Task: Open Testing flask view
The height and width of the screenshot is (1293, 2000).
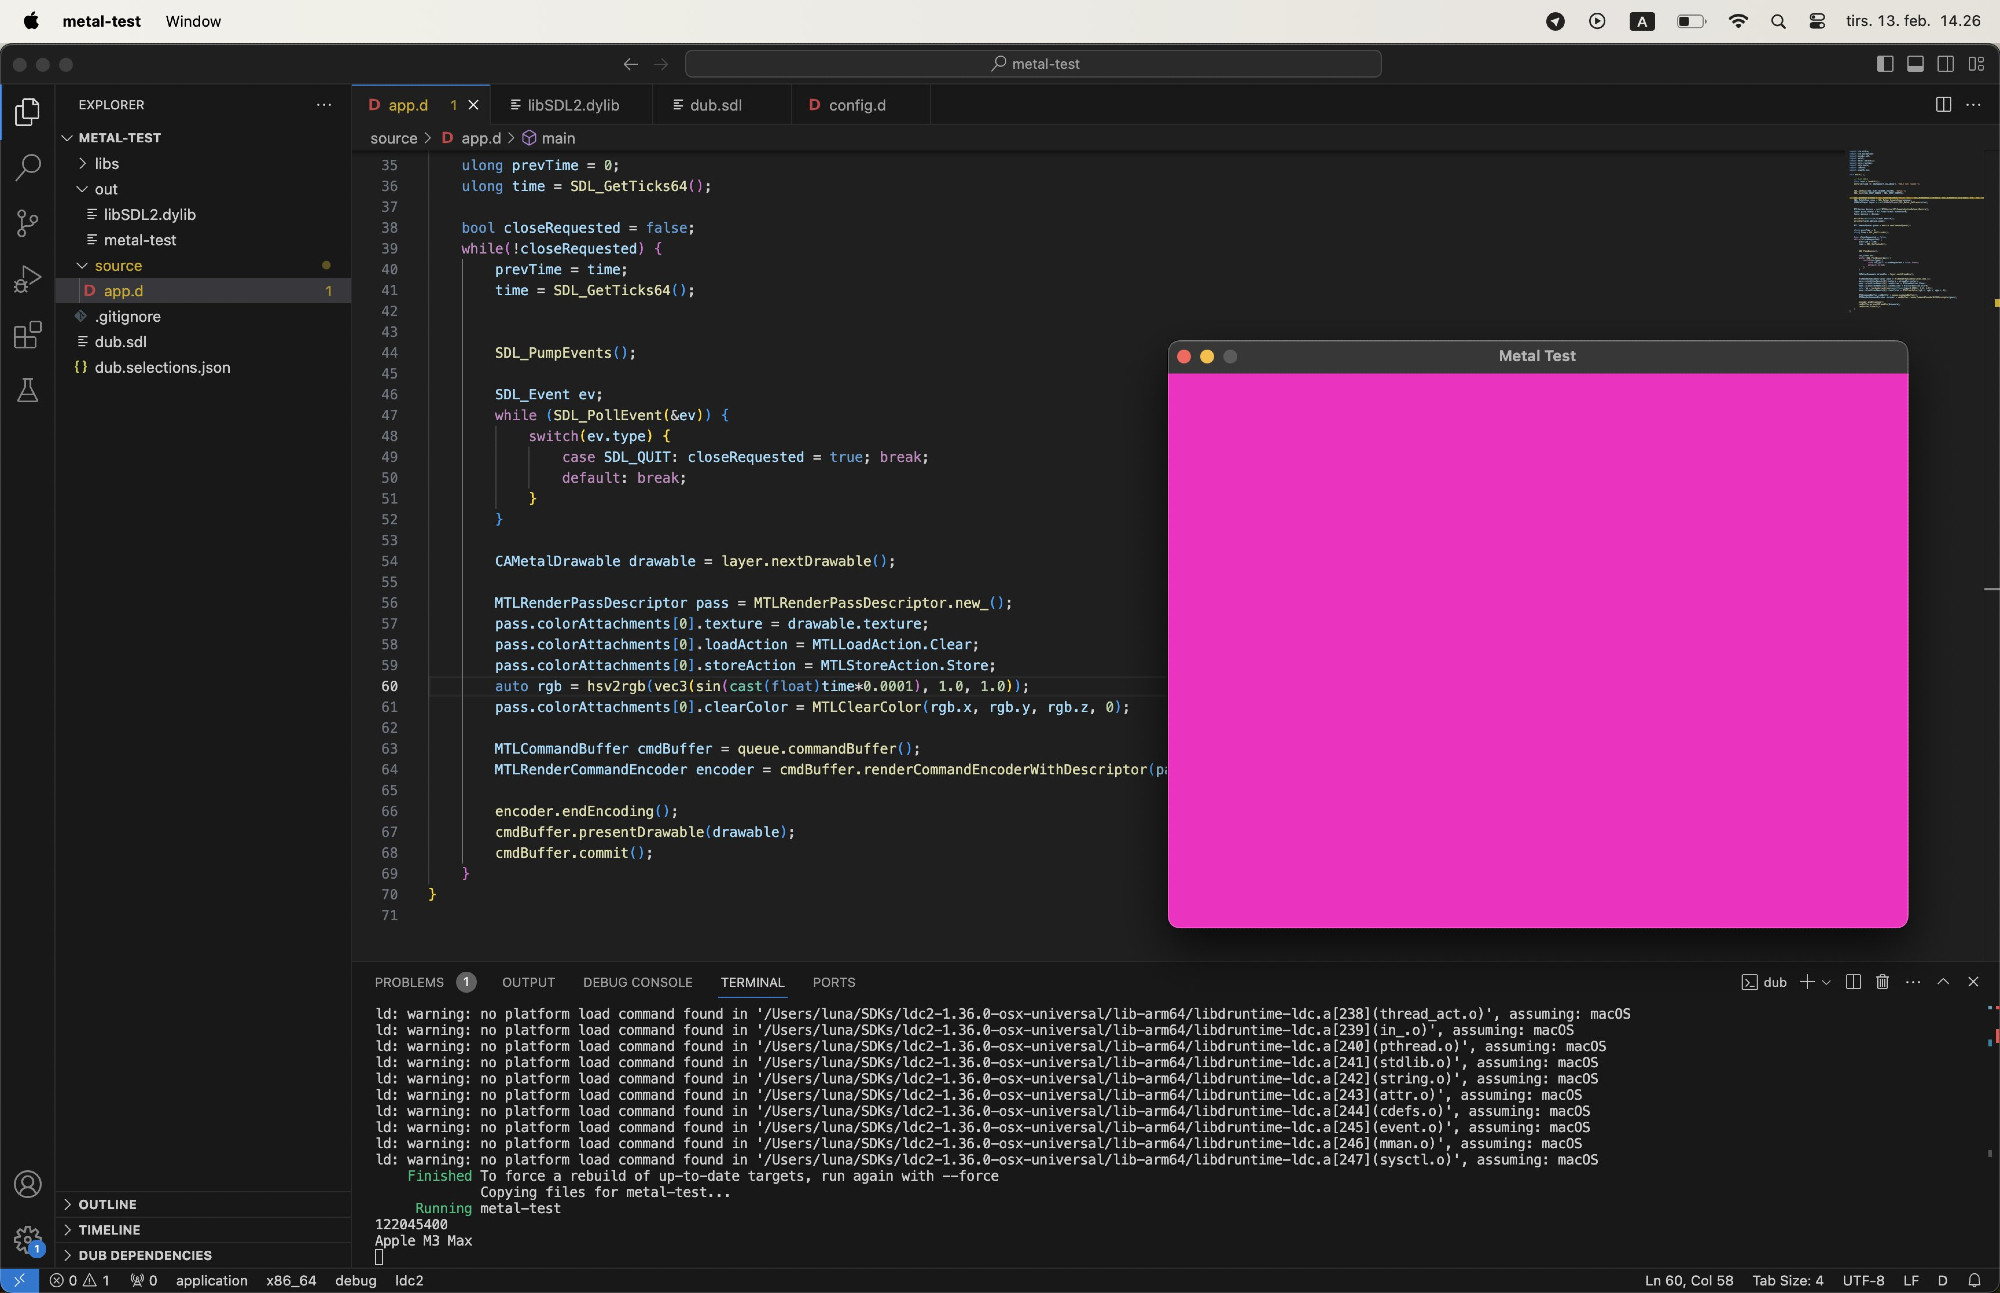Action: pyautogui.click(x=27, y=390)
